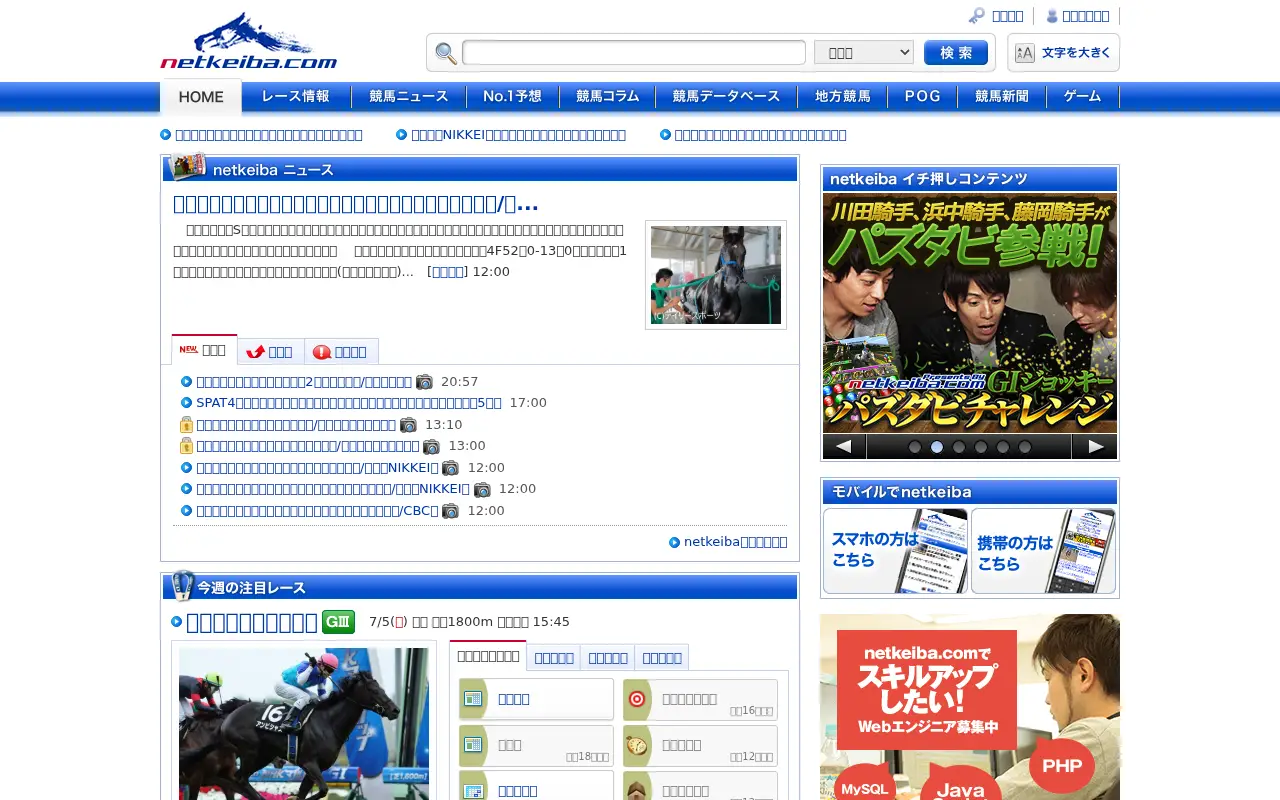Image resolution: width=1280 pixels, height=800 pixels.
Task: Select the news tab with exclamation icon
Action: pyautogui.click(x=341, y=351)
